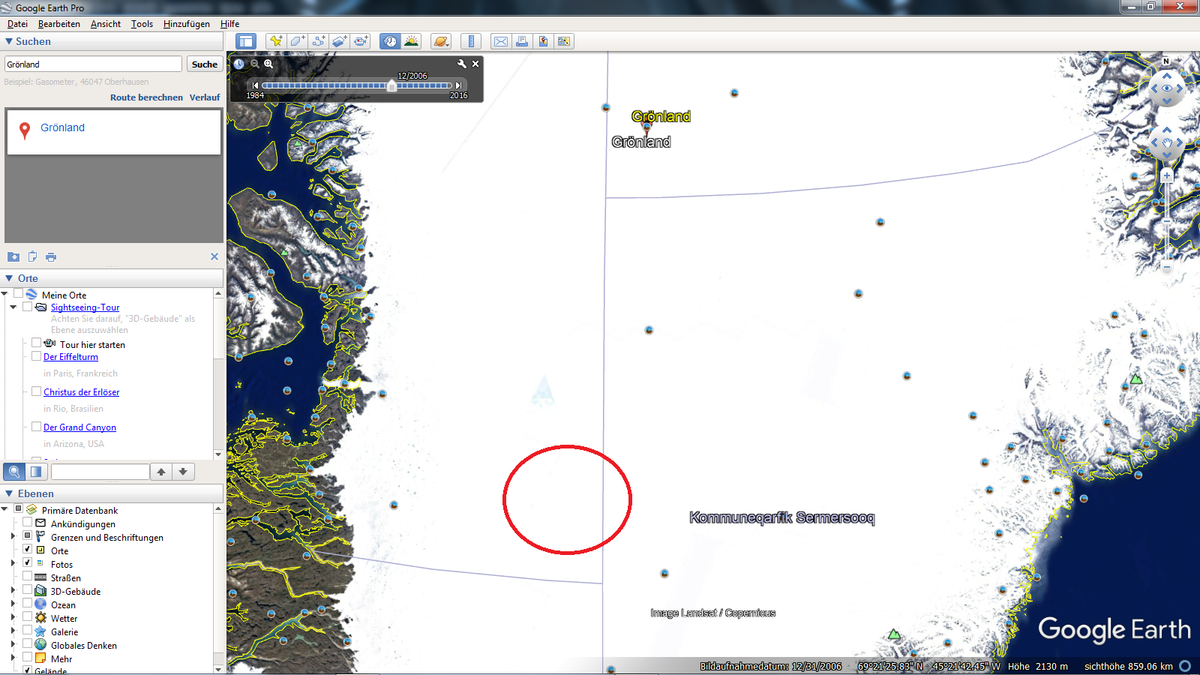The image size is (1200, 675).
Task: Click the historical imagery time slider handle
Action: coord(392,86)
